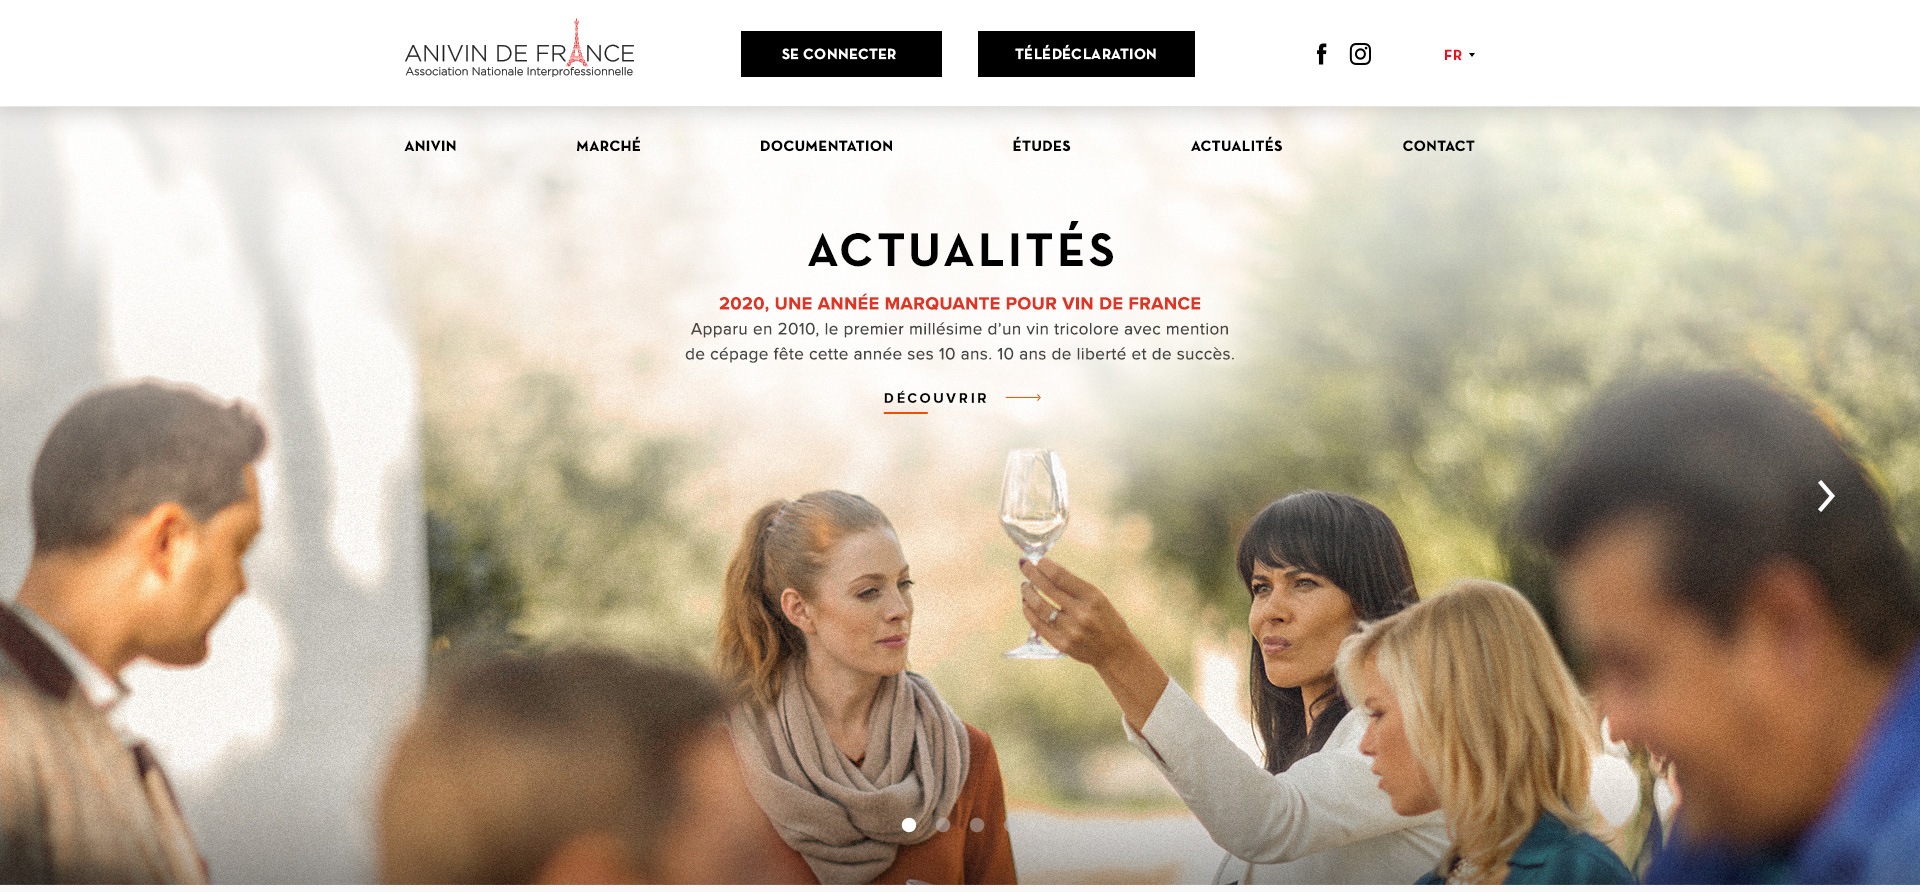Click the Anivin de France logo

click(519, 49)
